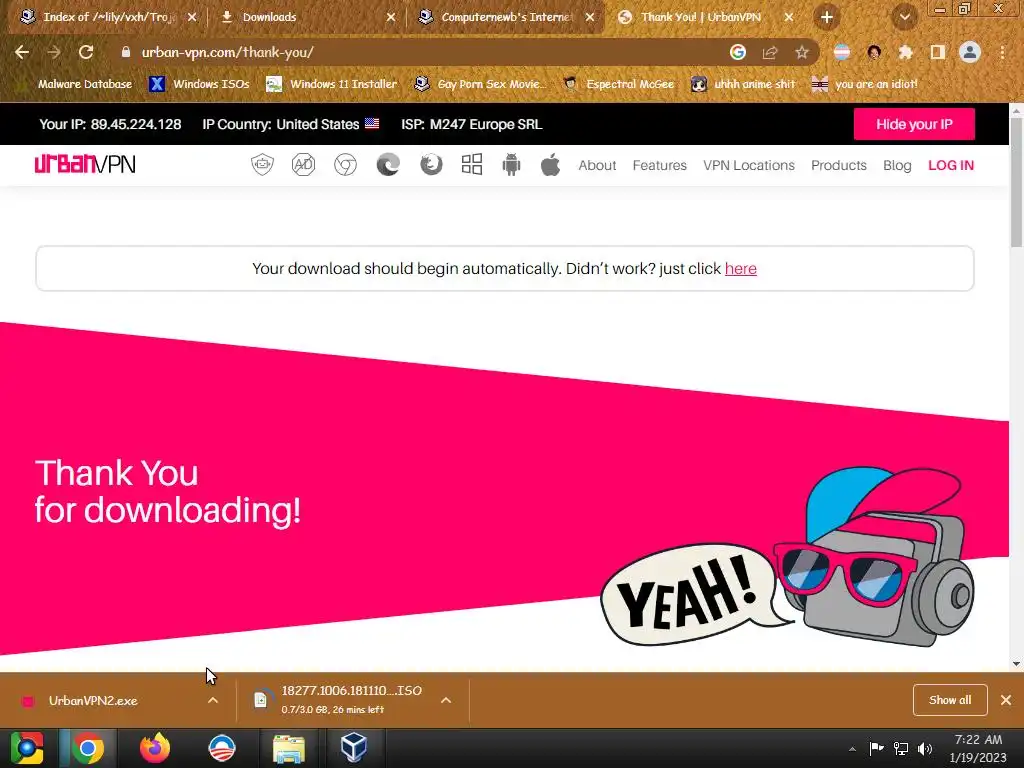Show hidden system tray icons
This screenshot has height=768, width=1024.
[x=852, y=749]
